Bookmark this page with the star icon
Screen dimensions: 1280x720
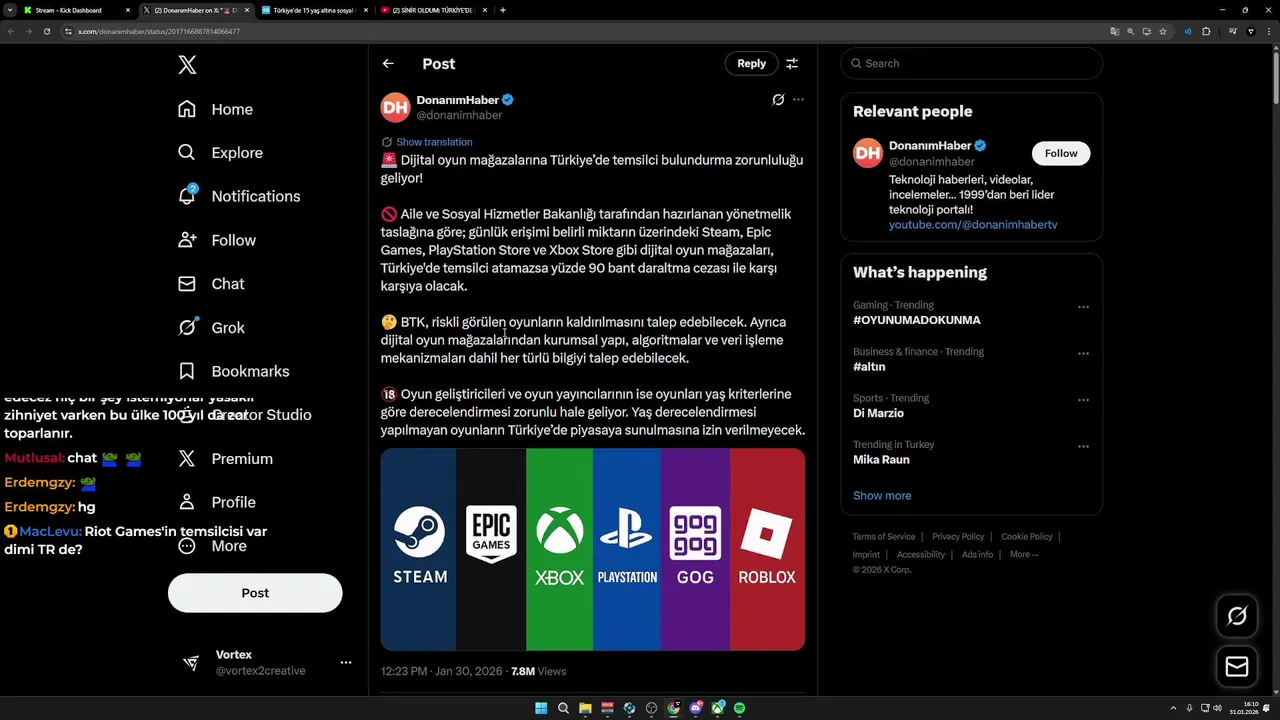click(x=1163, y=31)
